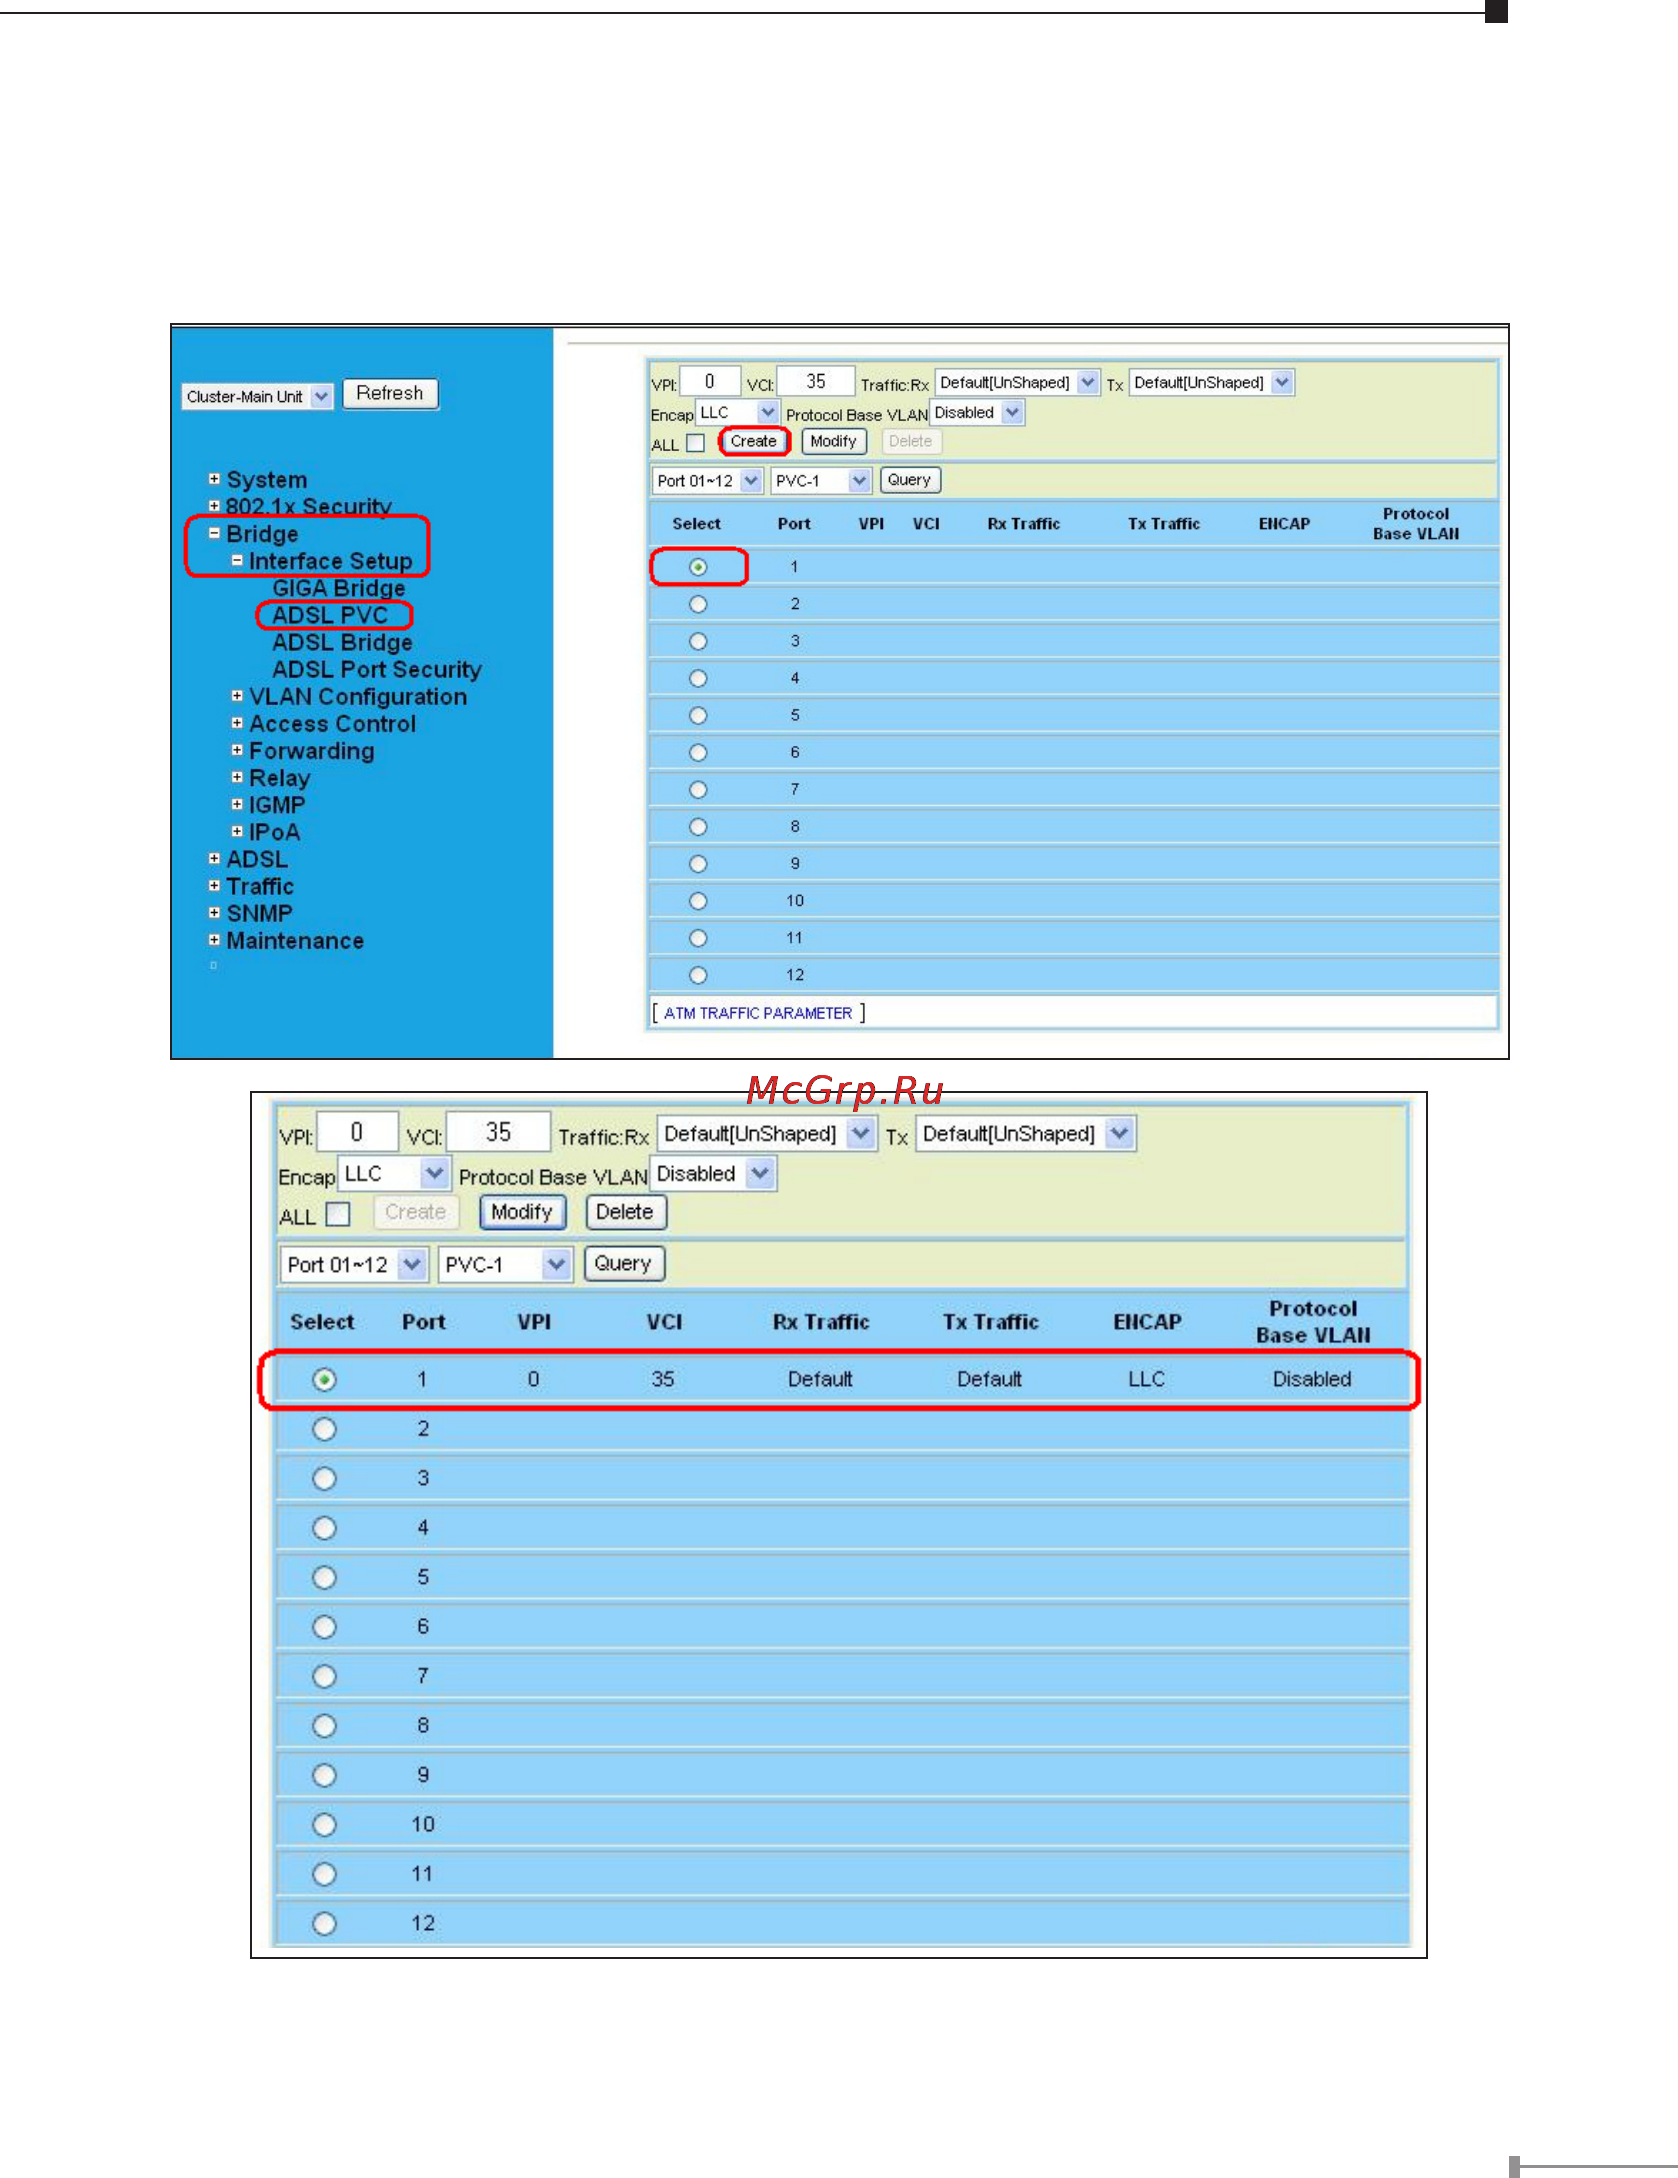Image resolution: width=1678 pixels, height=2178 pixels.
Task: Select port 2 radio in upper table
Action: pyautogui.click(x=698, y=604)
